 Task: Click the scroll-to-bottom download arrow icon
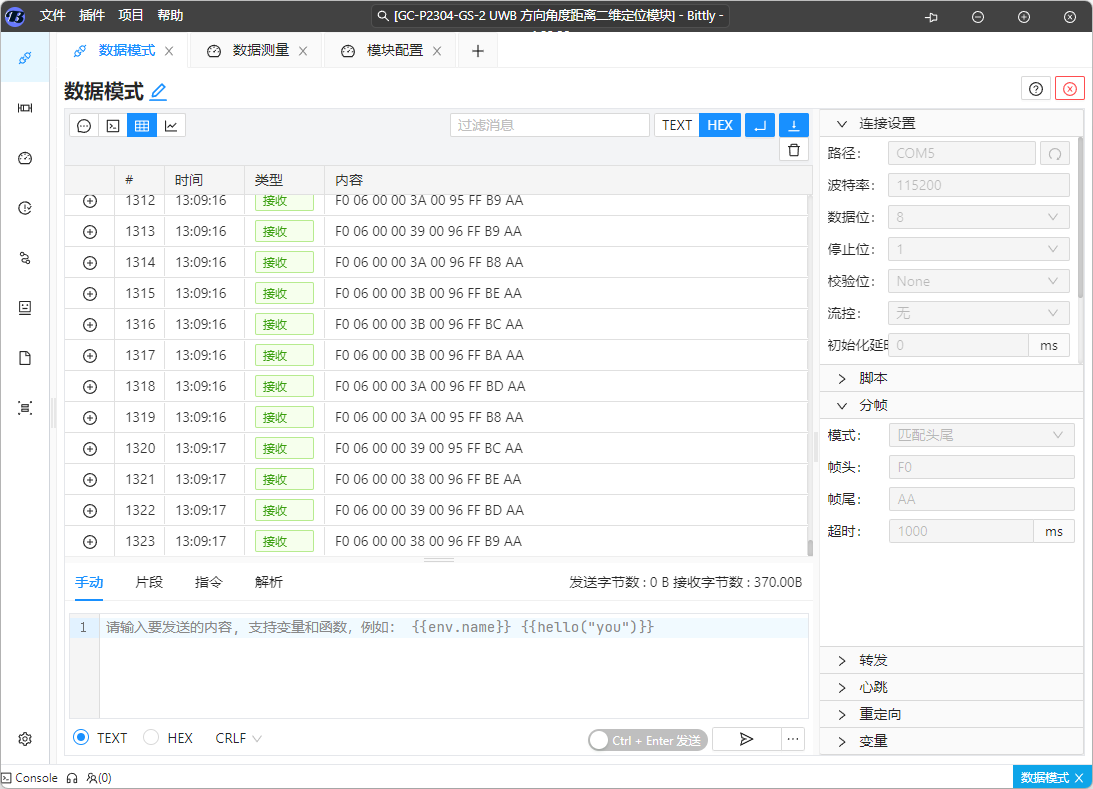(793, 125)
